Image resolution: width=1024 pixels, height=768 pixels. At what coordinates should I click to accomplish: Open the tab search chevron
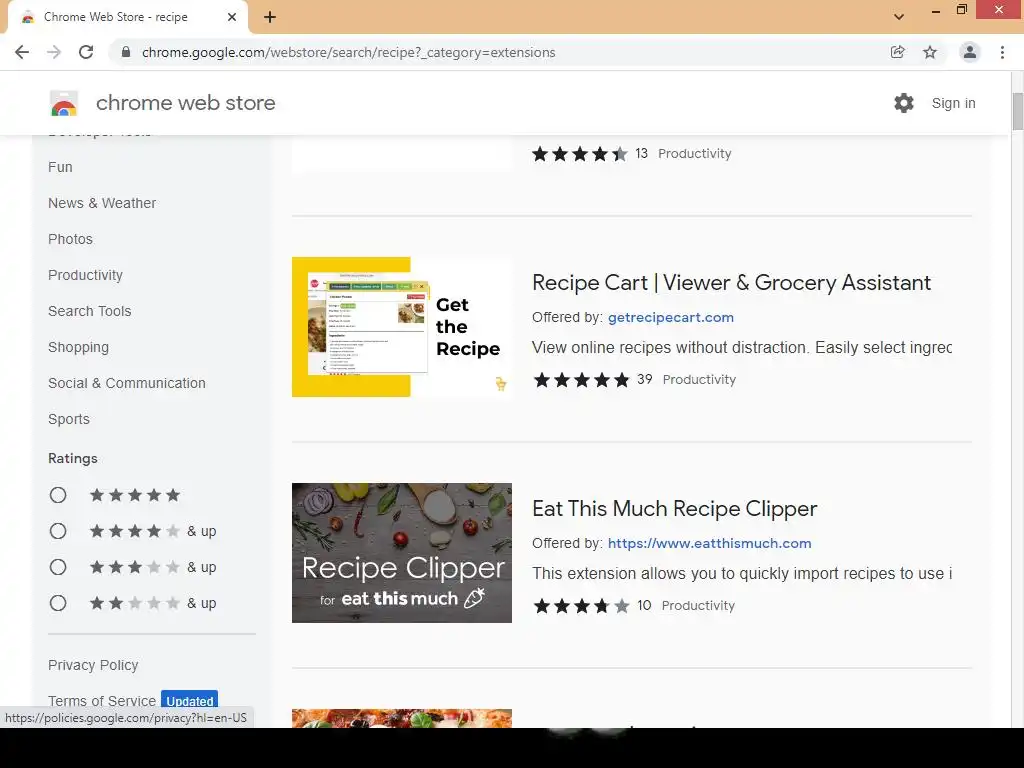pos(899,17)
